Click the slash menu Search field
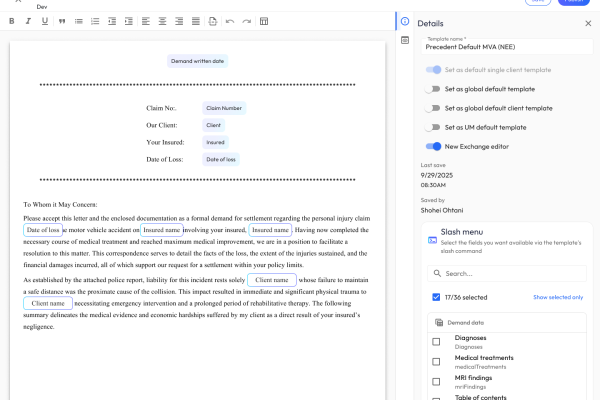 tap(510, 273)
